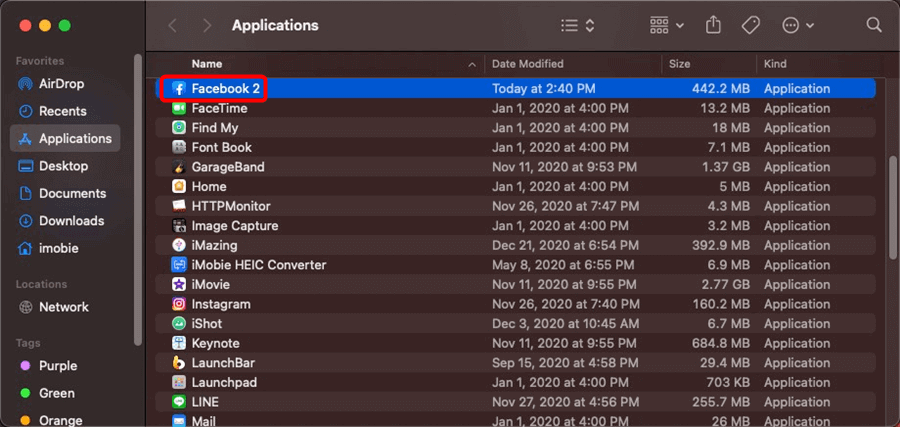Screen dimensions: 900x427
Task: Click "Nov 27, 2020 at 4:56 PM"
Action: 565,402
